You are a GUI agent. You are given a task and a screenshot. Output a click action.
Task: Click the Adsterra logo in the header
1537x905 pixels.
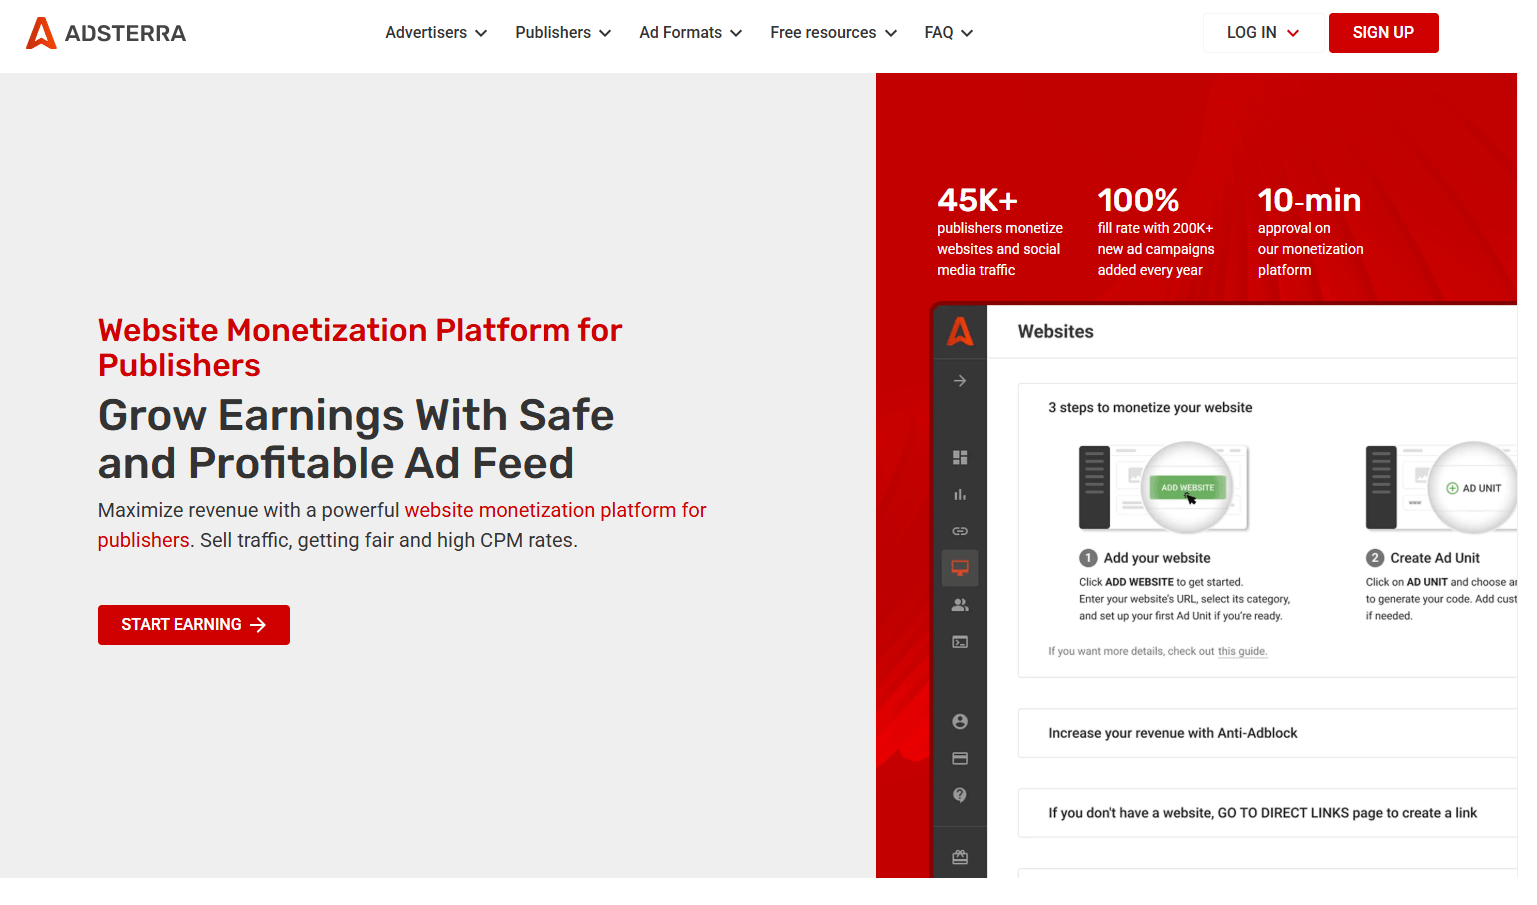tap(106, 33)
